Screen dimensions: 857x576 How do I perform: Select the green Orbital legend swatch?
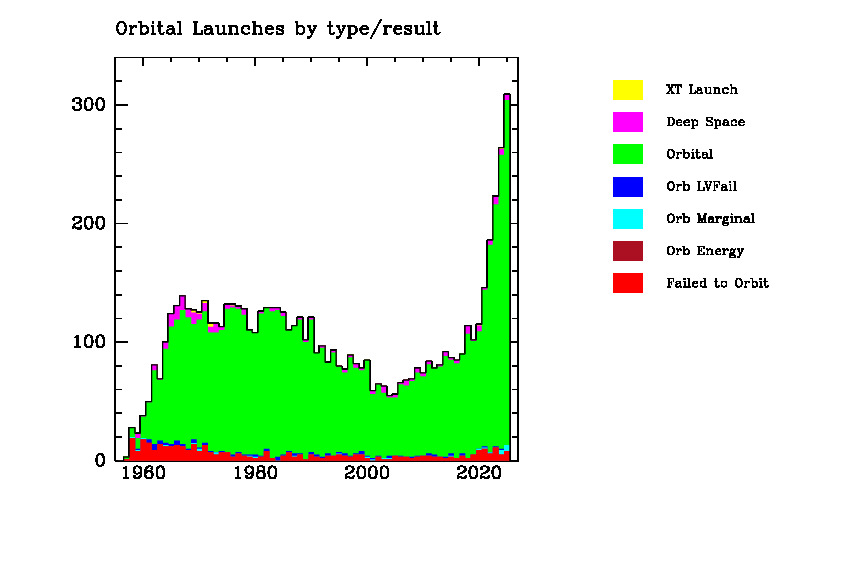click(627, 154)
